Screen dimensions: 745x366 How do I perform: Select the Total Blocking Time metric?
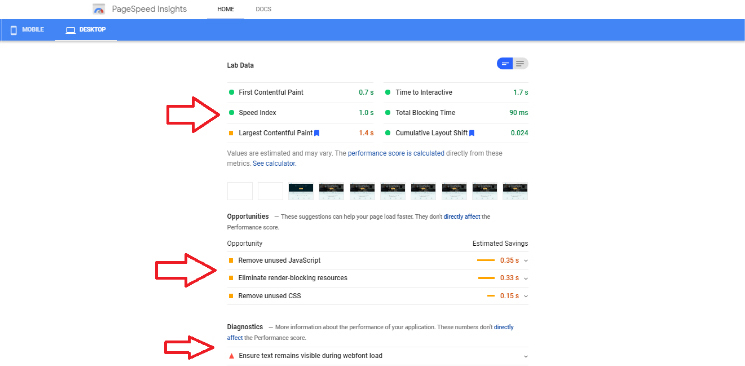456,113
